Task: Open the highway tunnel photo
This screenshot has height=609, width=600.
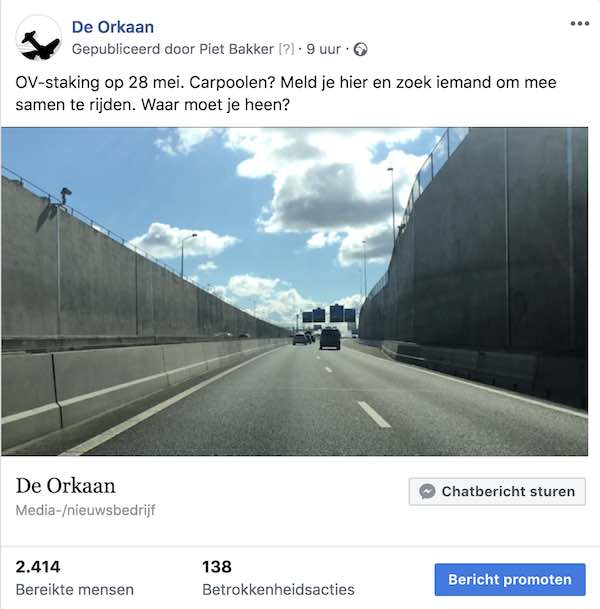Action: point(294,291)
